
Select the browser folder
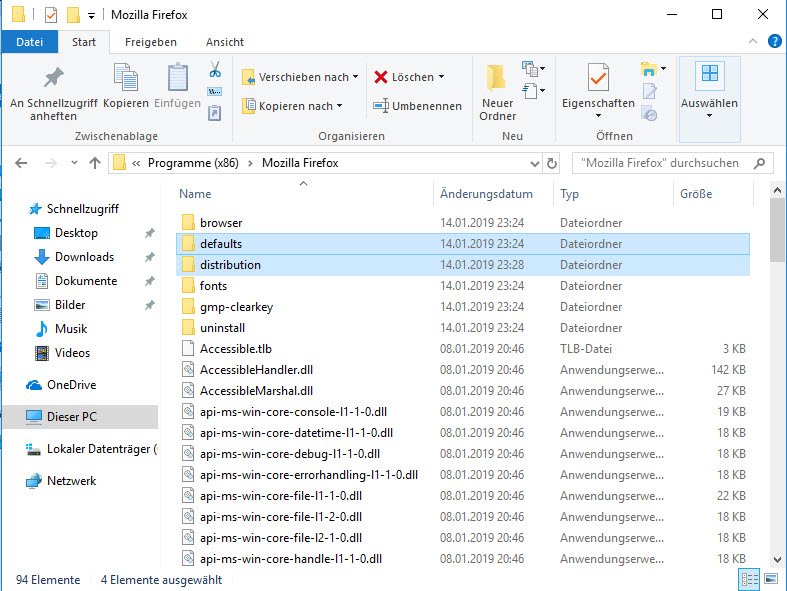[463, 223]
